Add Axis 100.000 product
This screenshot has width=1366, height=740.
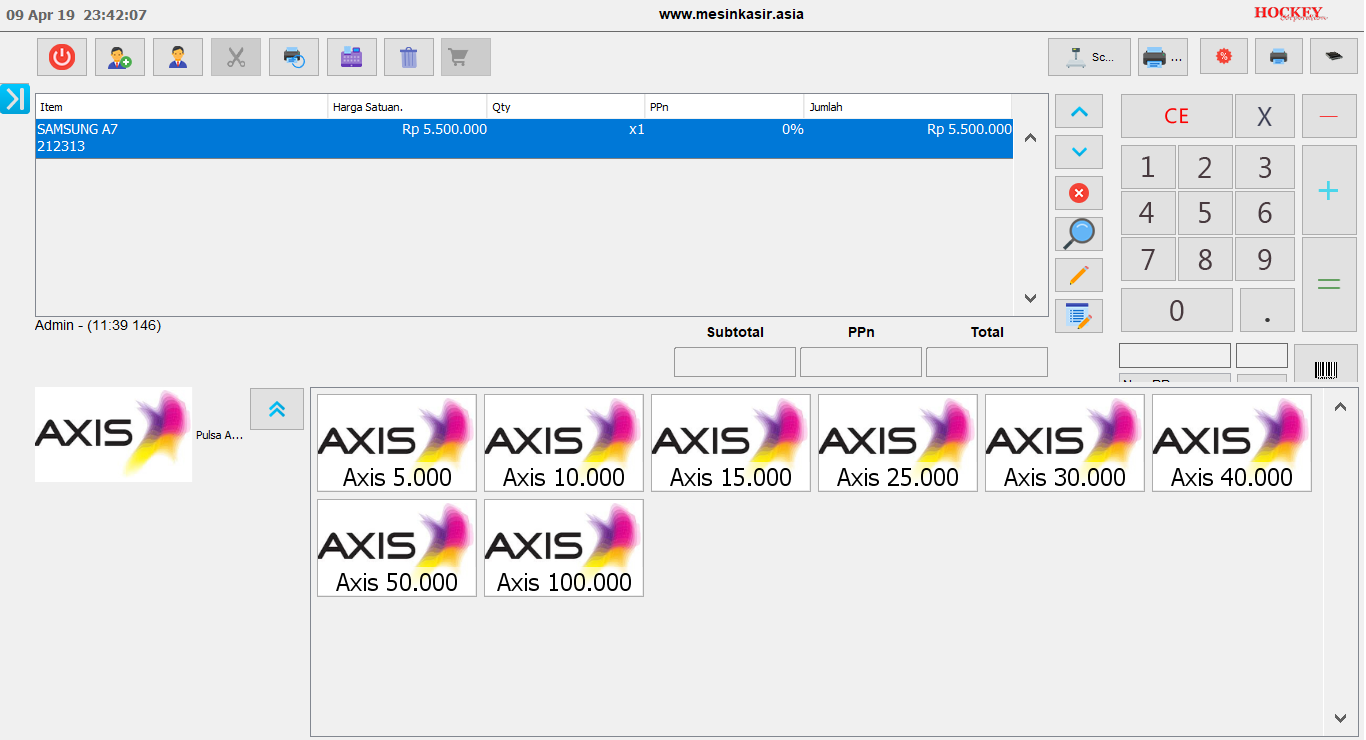coord(564,548)
